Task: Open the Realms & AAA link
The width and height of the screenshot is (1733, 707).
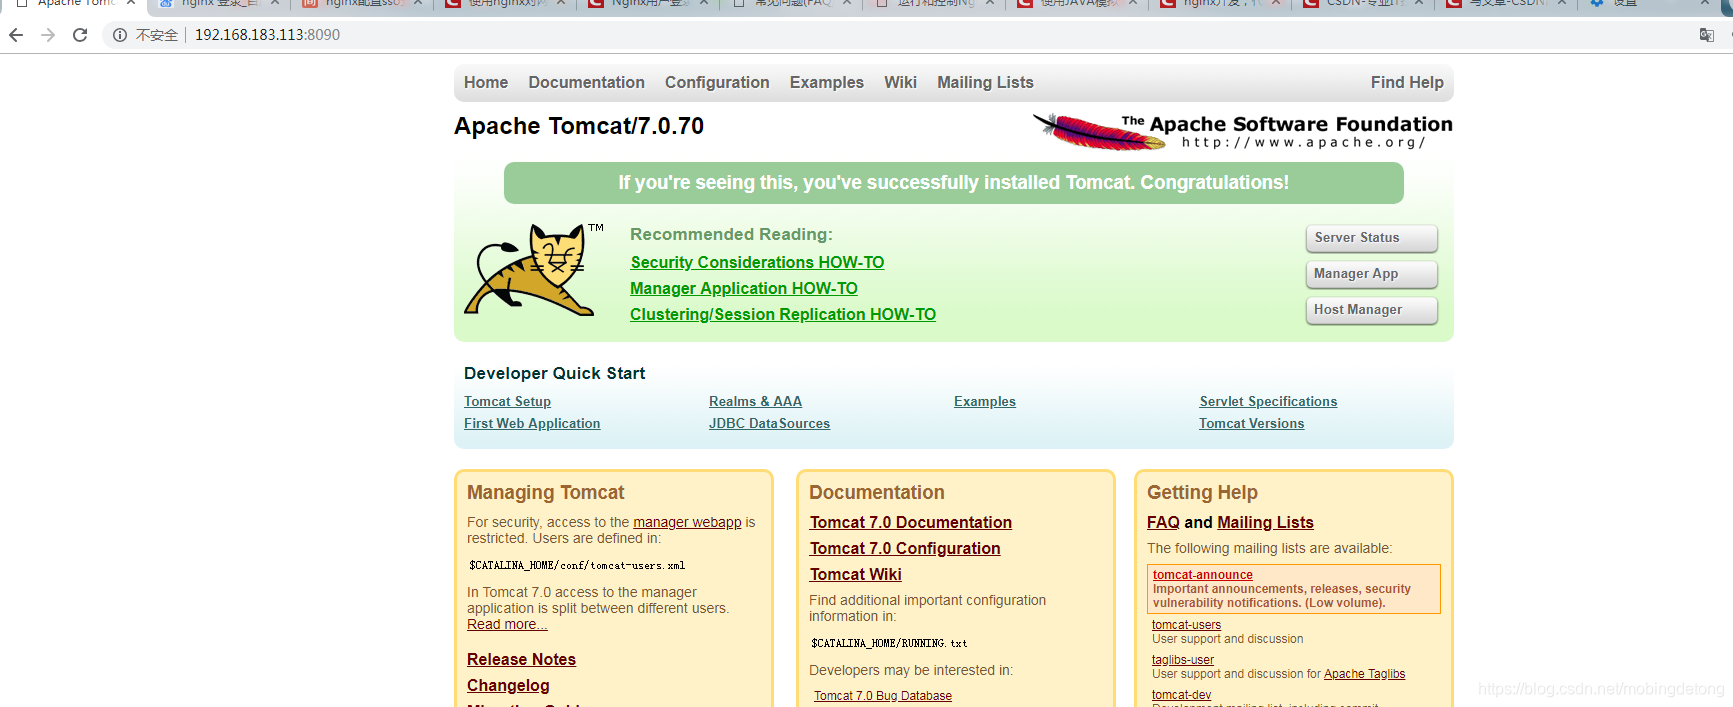Action: pos(755,401)
